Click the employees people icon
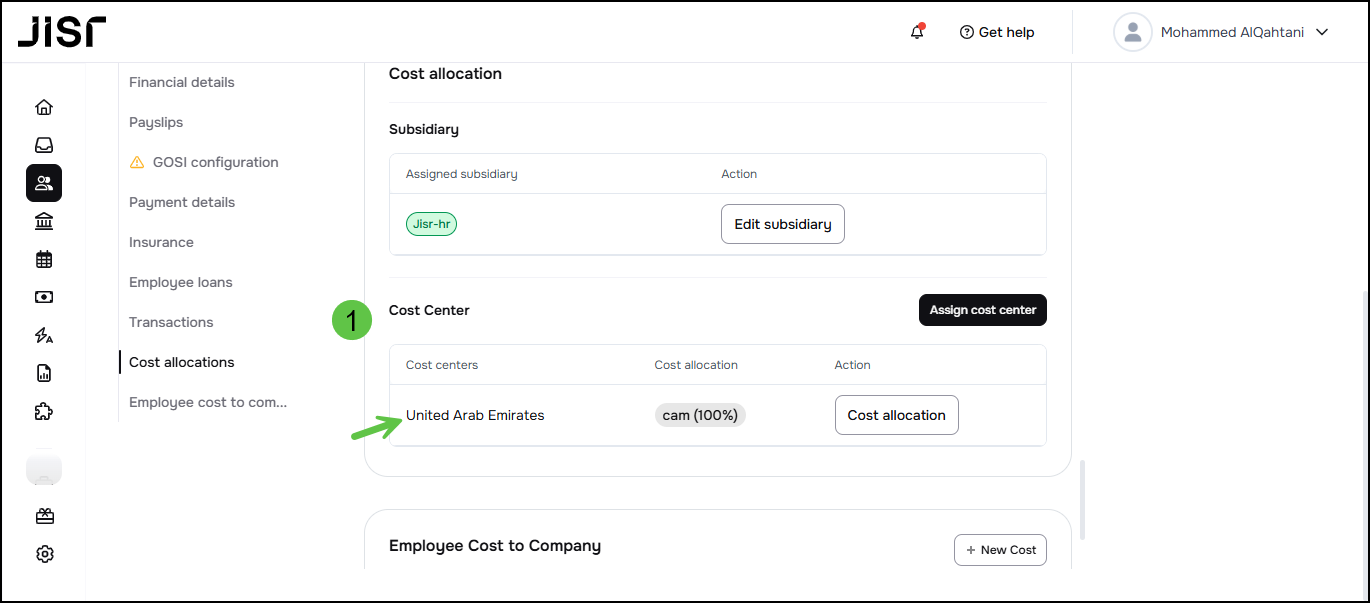This screenshot has width=1370, height=603. click(44, 183)
